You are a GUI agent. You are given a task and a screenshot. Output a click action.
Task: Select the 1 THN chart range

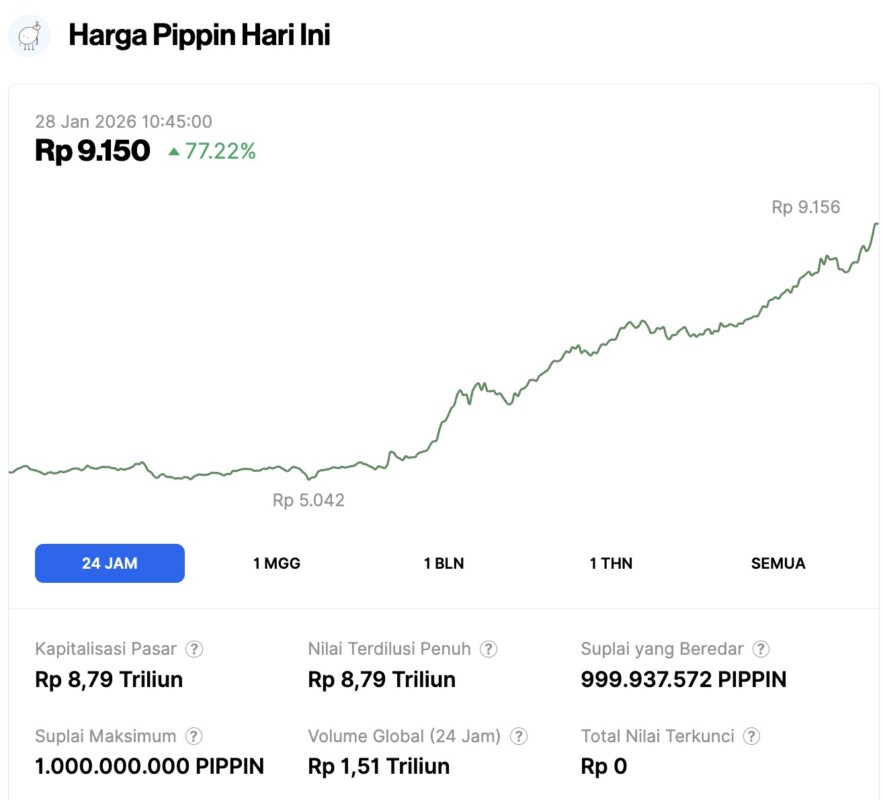pyautogui.click(x=611, y=563)
